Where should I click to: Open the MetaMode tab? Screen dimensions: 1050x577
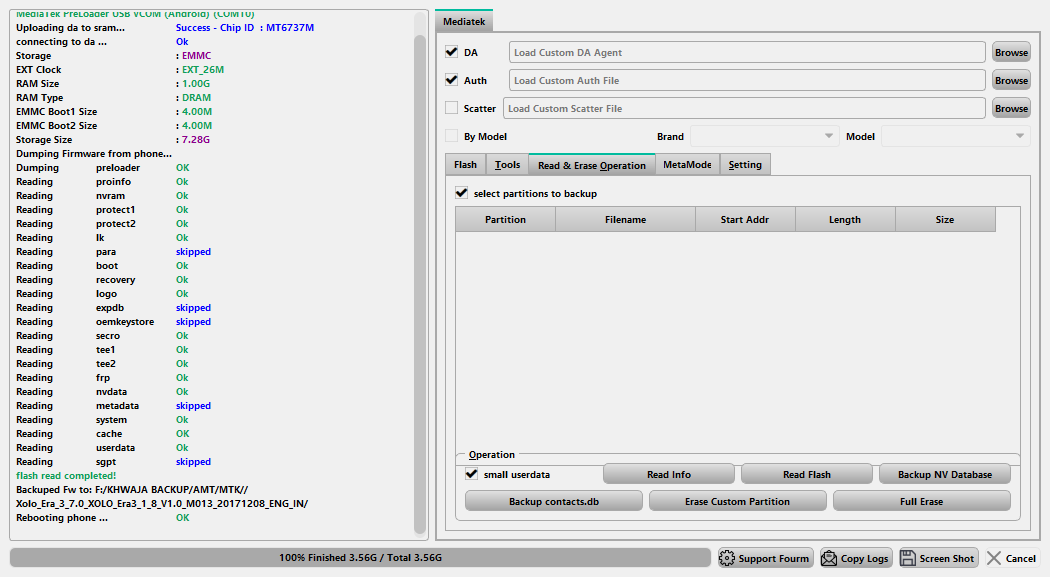pyautogui.click(x=687, y=165)
